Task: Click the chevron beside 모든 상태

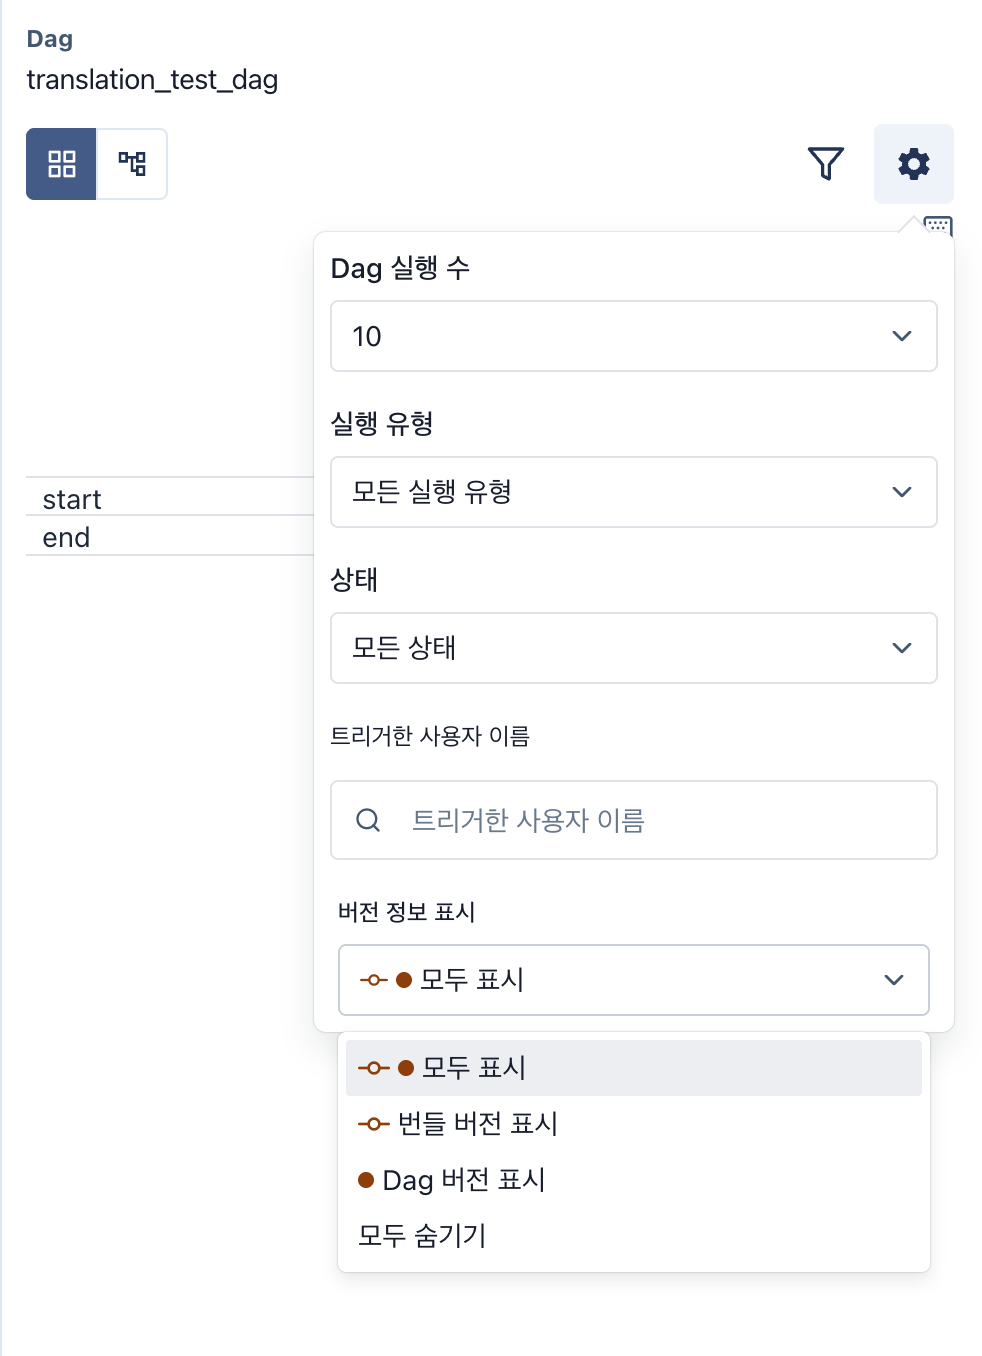Action: click(x=901, y=648)
